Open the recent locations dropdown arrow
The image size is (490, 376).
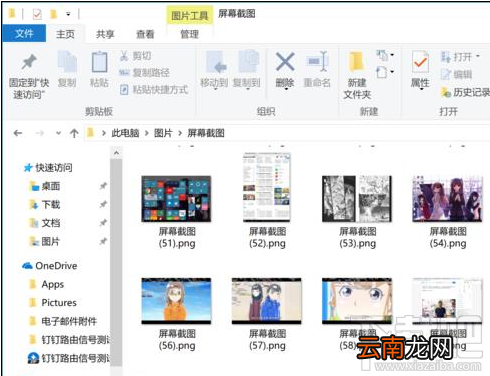[x=58, y=133]
